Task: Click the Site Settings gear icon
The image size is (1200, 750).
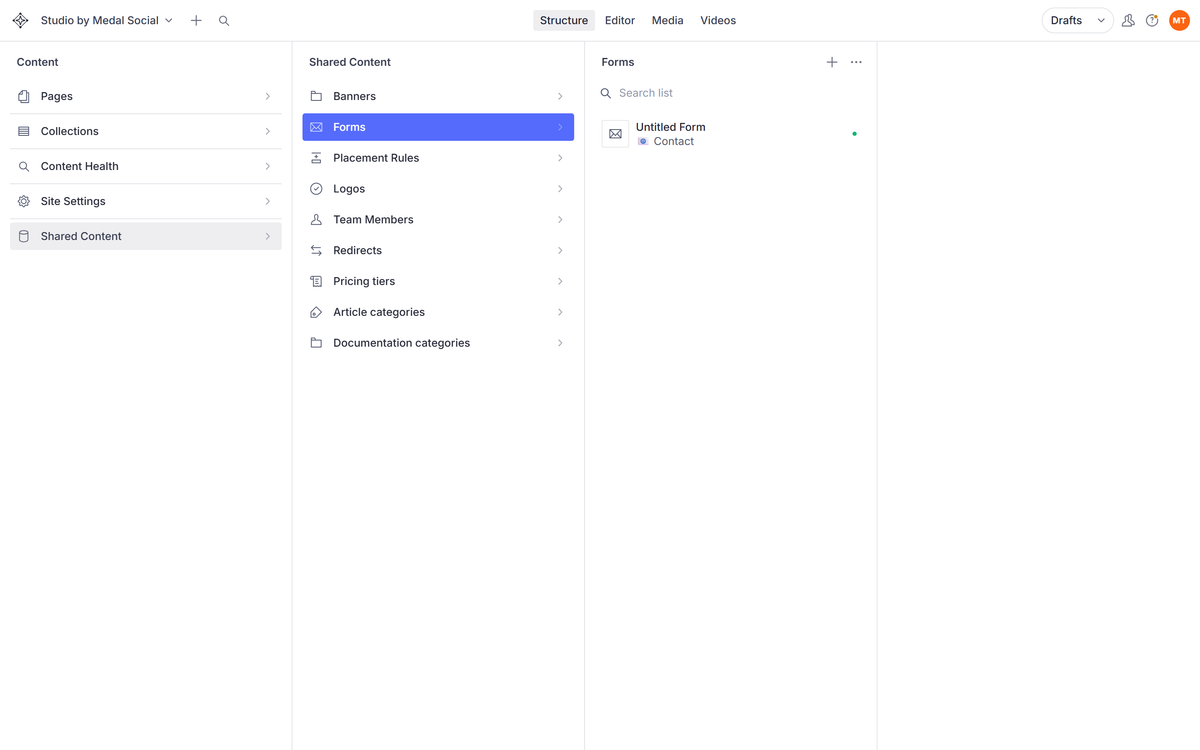Action: [x=24, y=201]
